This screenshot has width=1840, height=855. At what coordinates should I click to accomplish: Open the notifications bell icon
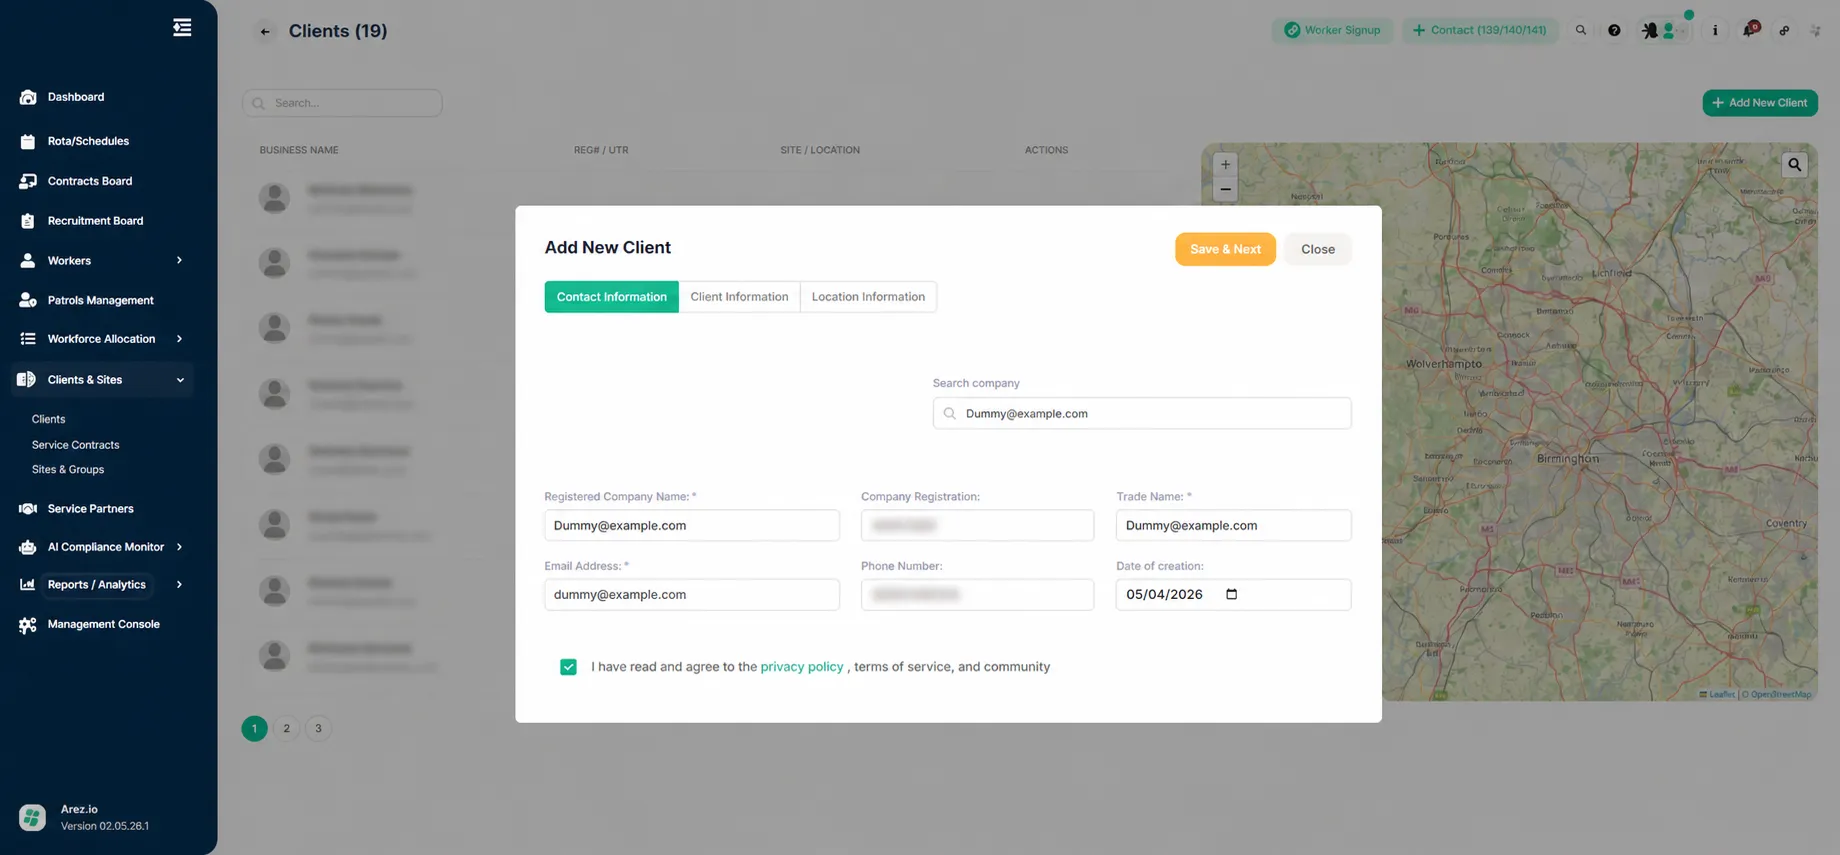pos(1749,30)
